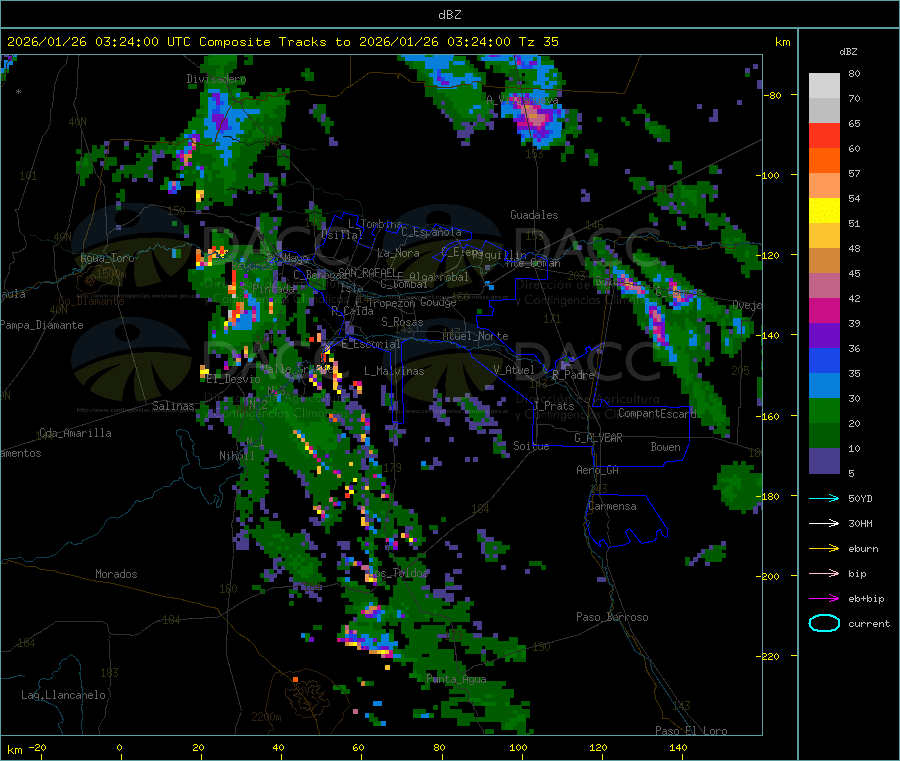
Task: Click the -120 km tick on right axis
Action: 771,255
